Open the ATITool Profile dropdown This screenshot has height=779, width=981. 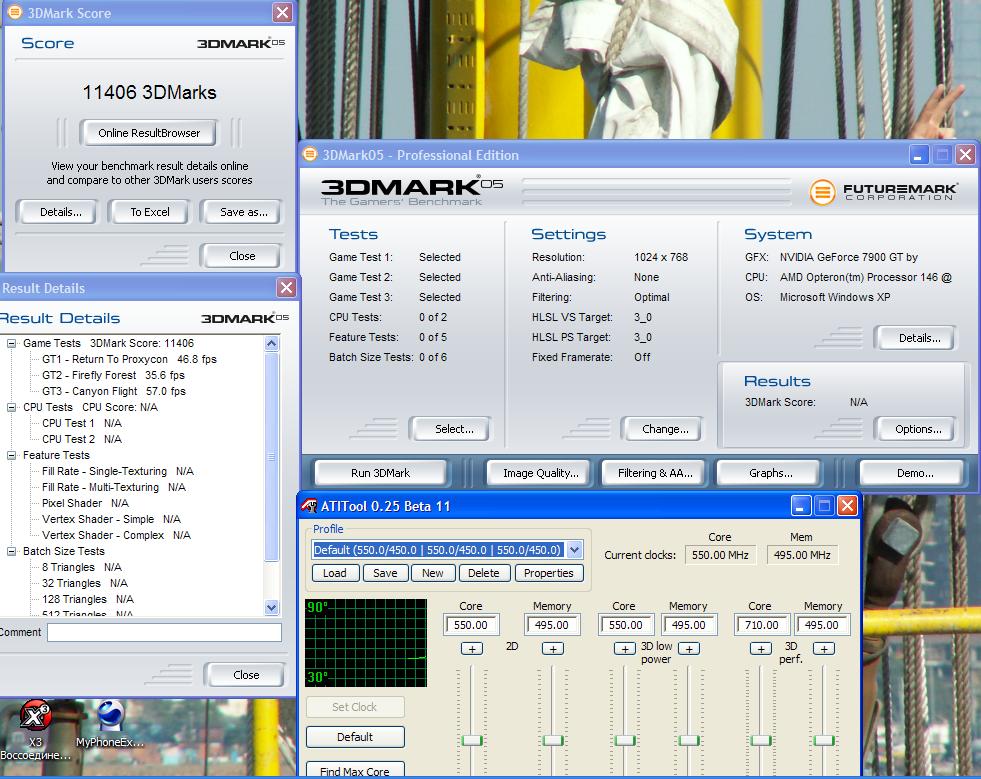click(574, 550)
